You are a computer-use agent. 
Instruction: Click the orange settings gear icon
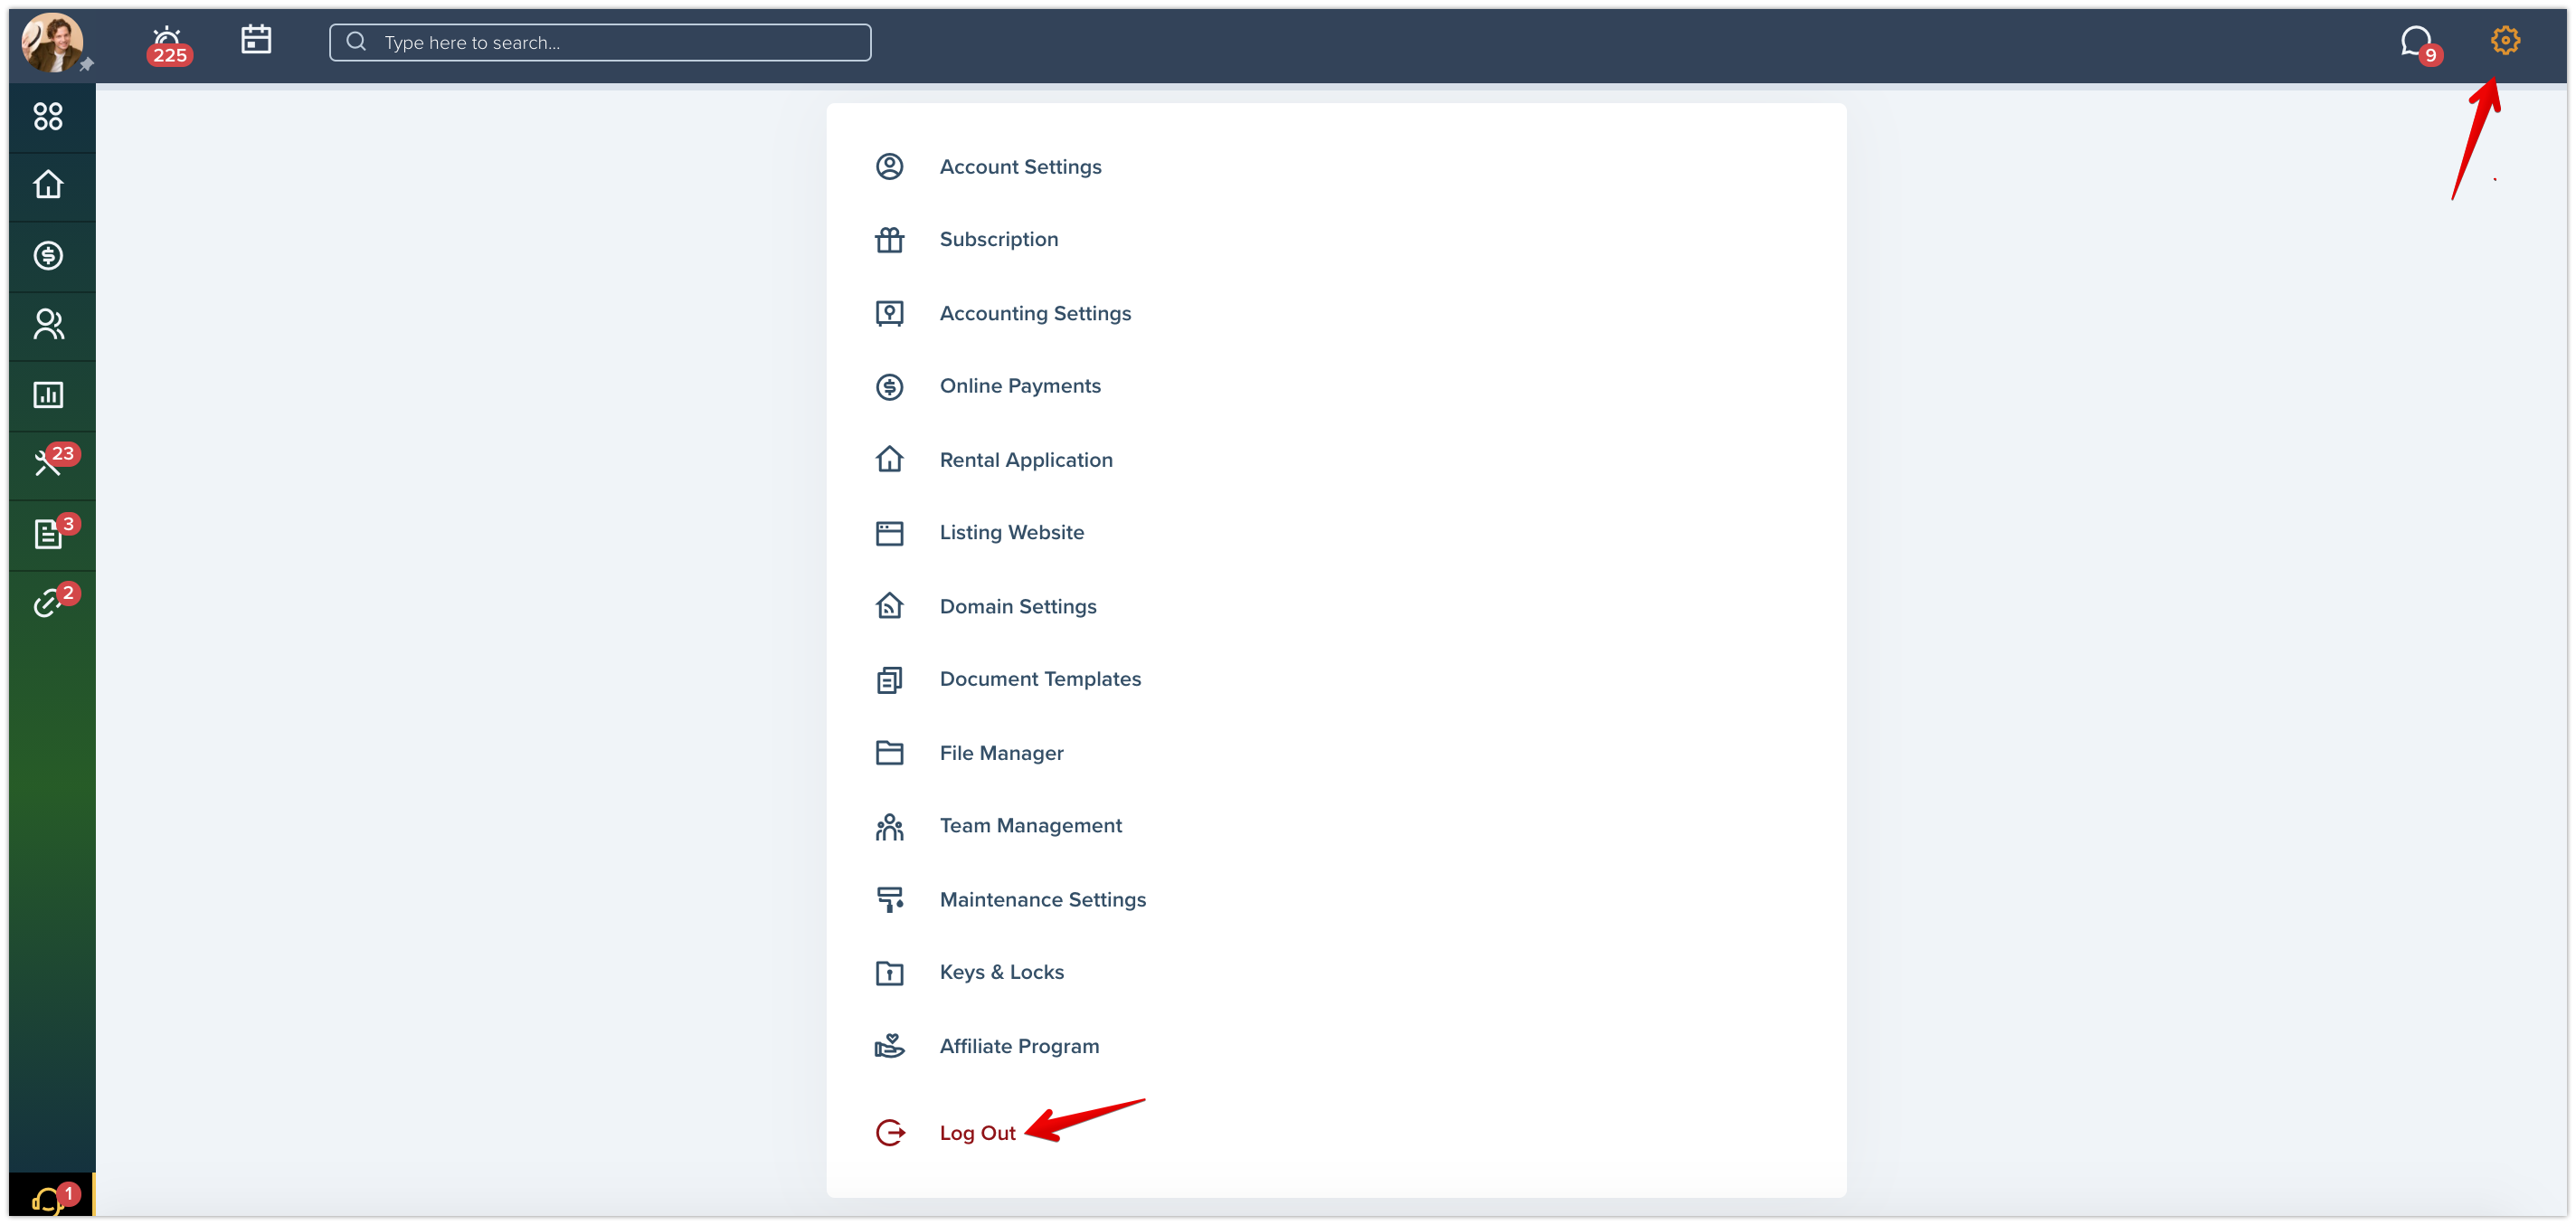(2504, 41)
